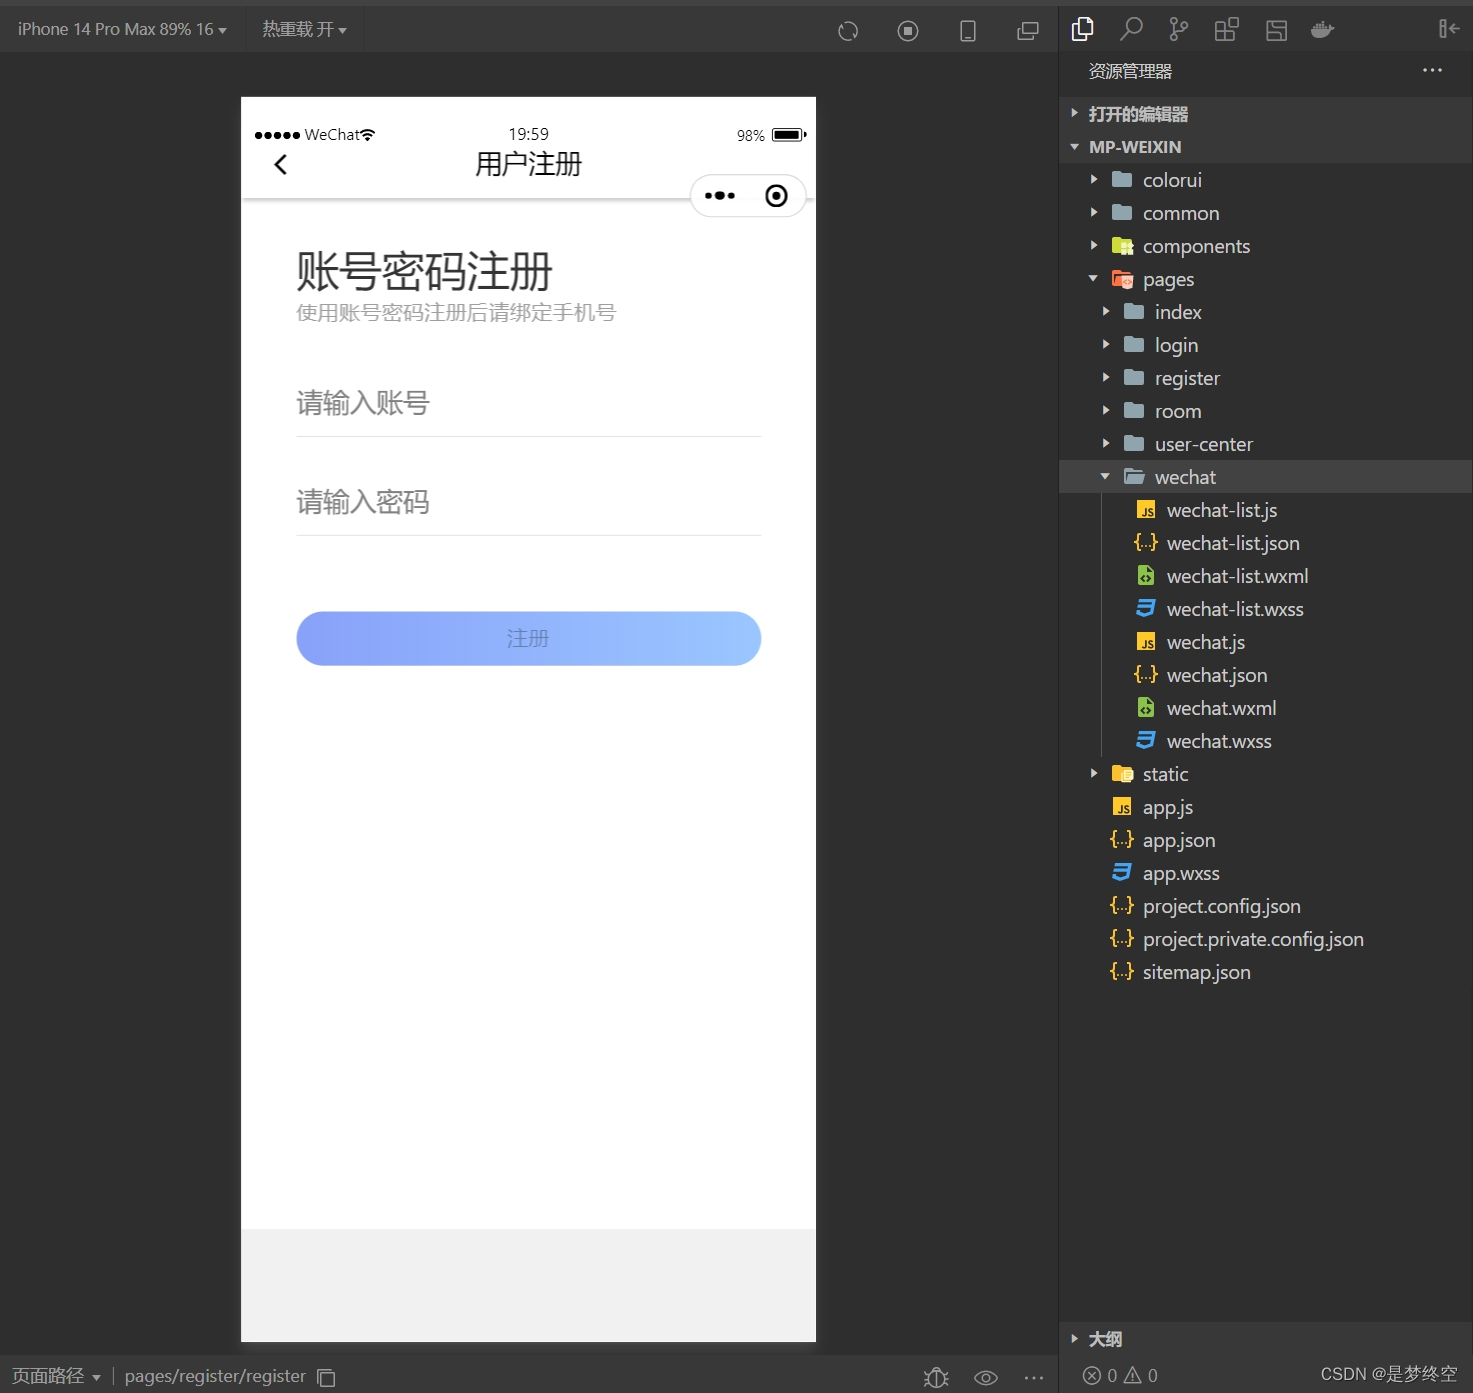Open the source control branch icon
Image resolution: width=1473 pixels, height=1393 pixels.
pyautogui.click(x=1179, y=29)
